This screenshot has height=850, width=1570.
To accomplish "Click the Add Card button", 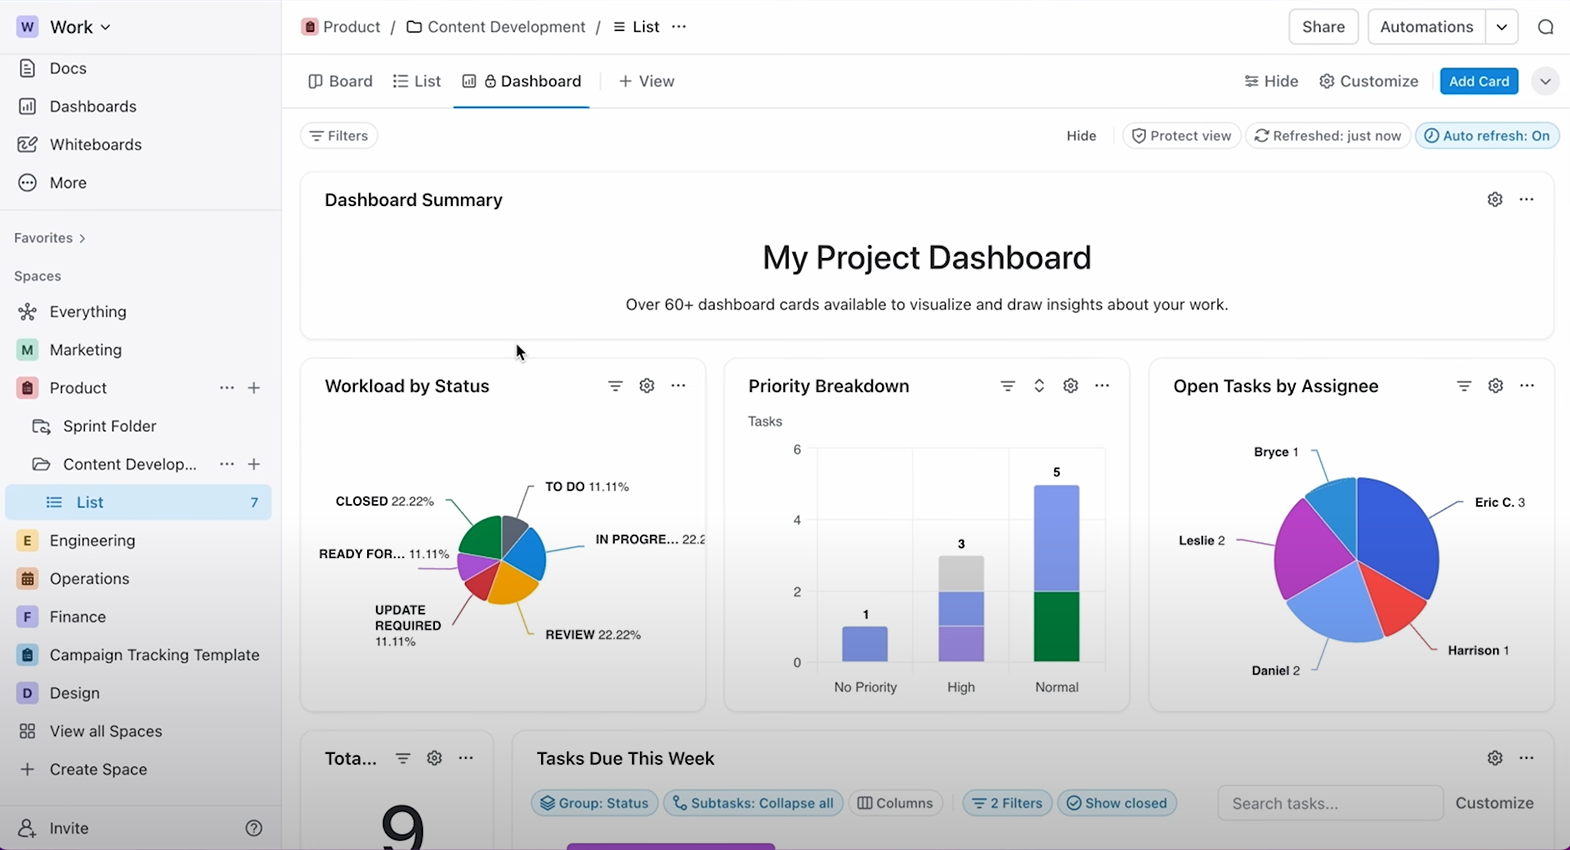I will coord(1478,81).
